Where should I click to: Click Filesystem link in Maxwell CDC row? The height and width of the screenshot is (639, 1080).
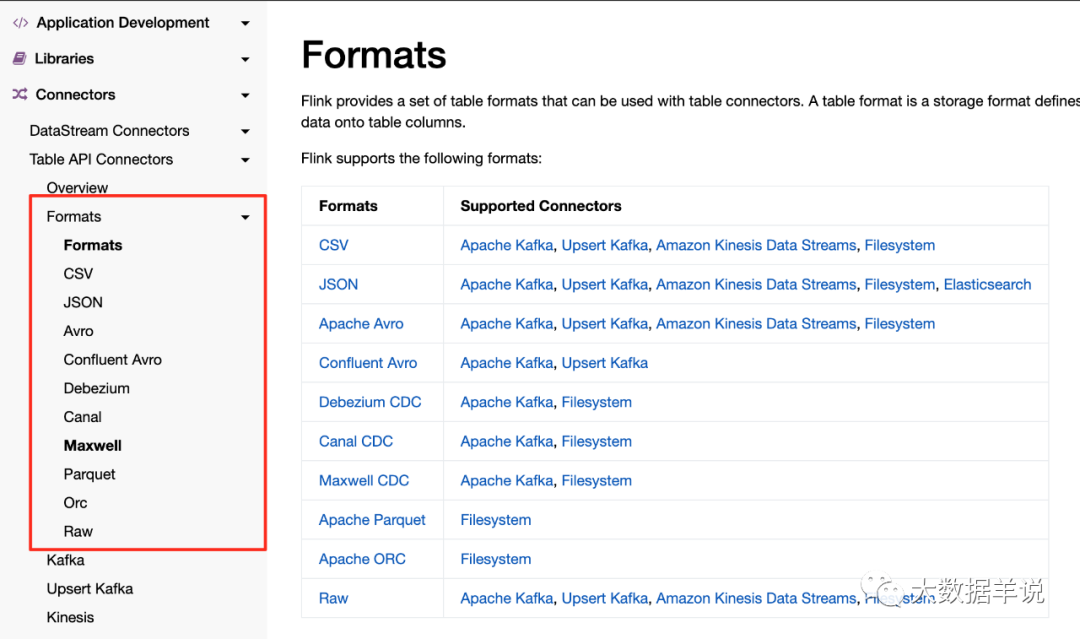pyautogui.click(x=596, y=481)
